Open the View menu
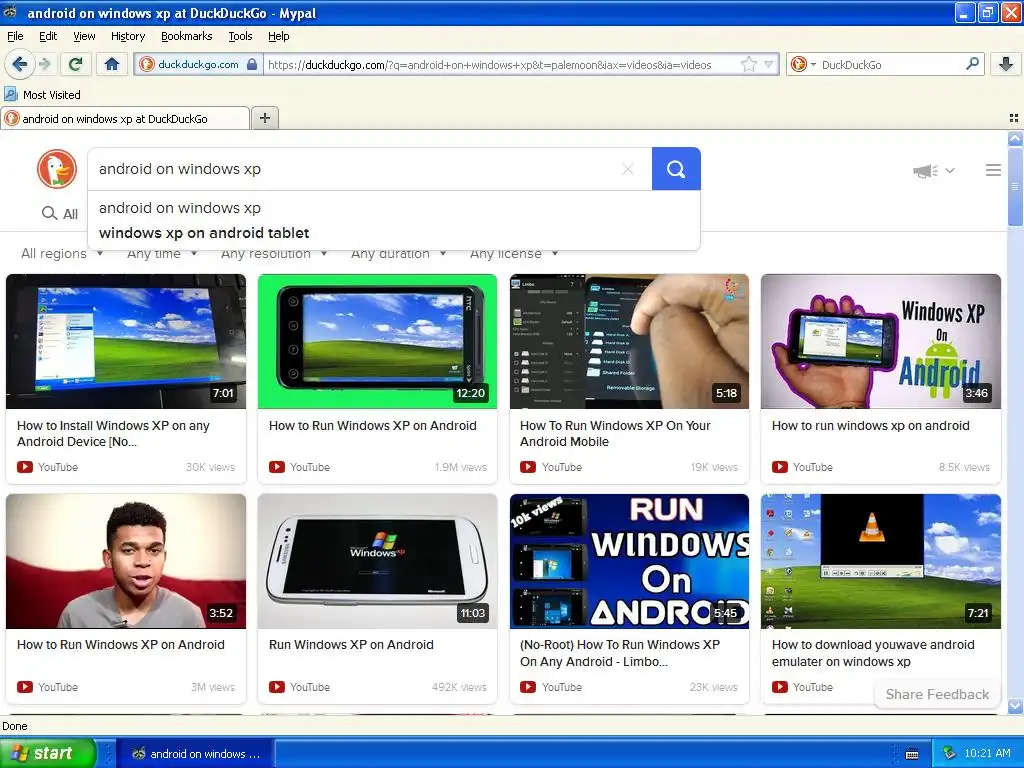1024x768 pixels. point(84,36)
